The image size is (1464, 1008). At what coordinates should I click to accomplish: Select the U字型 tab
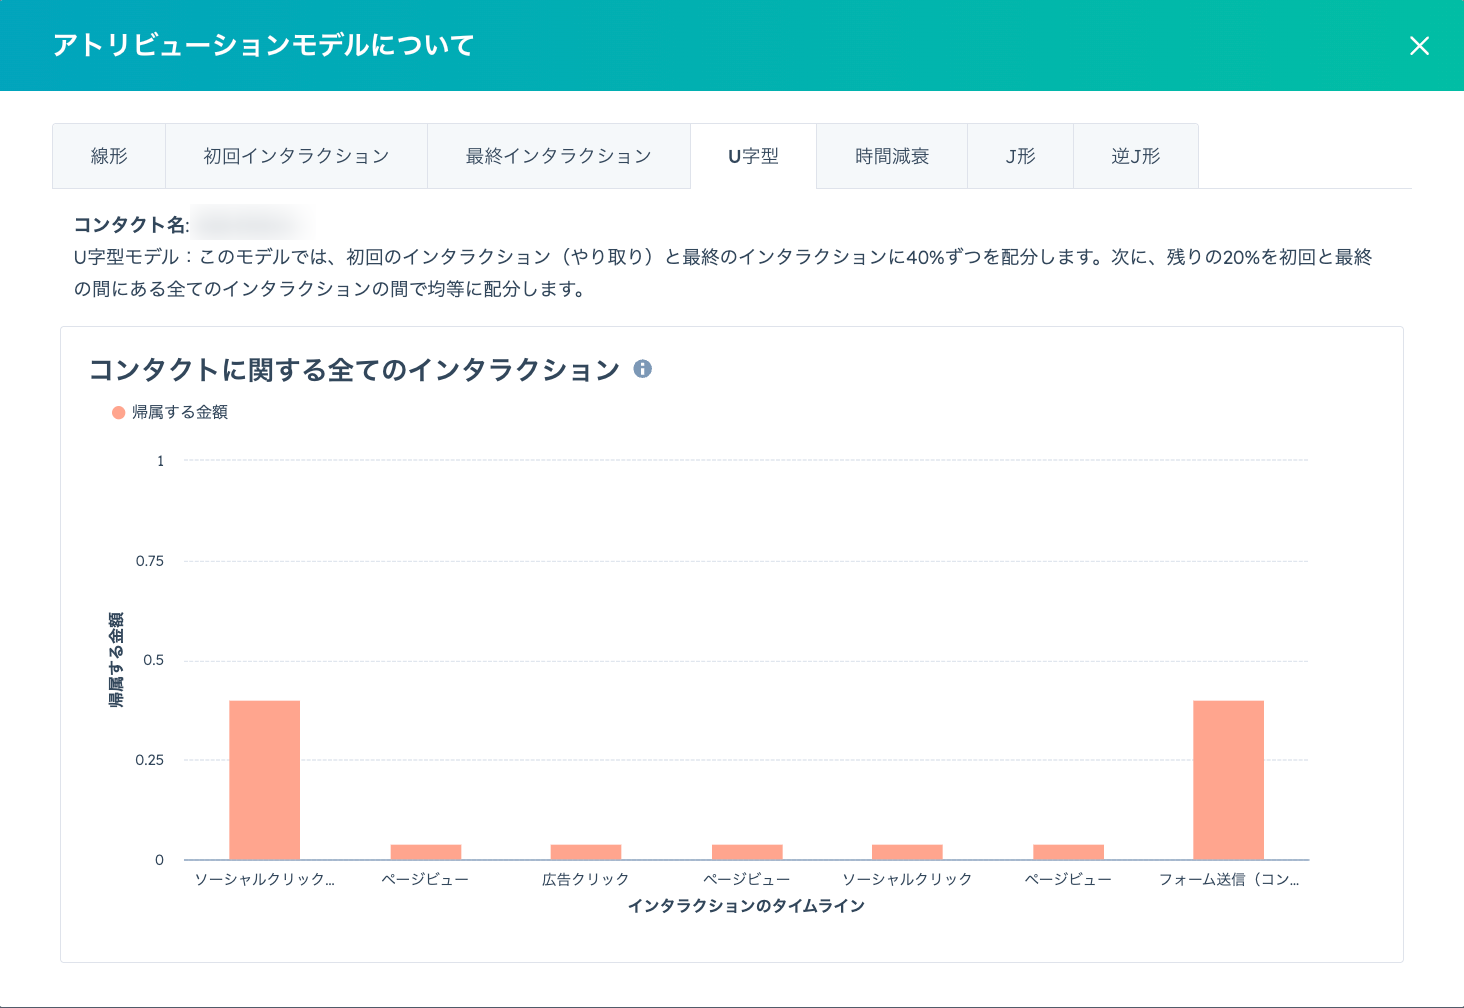753,156
